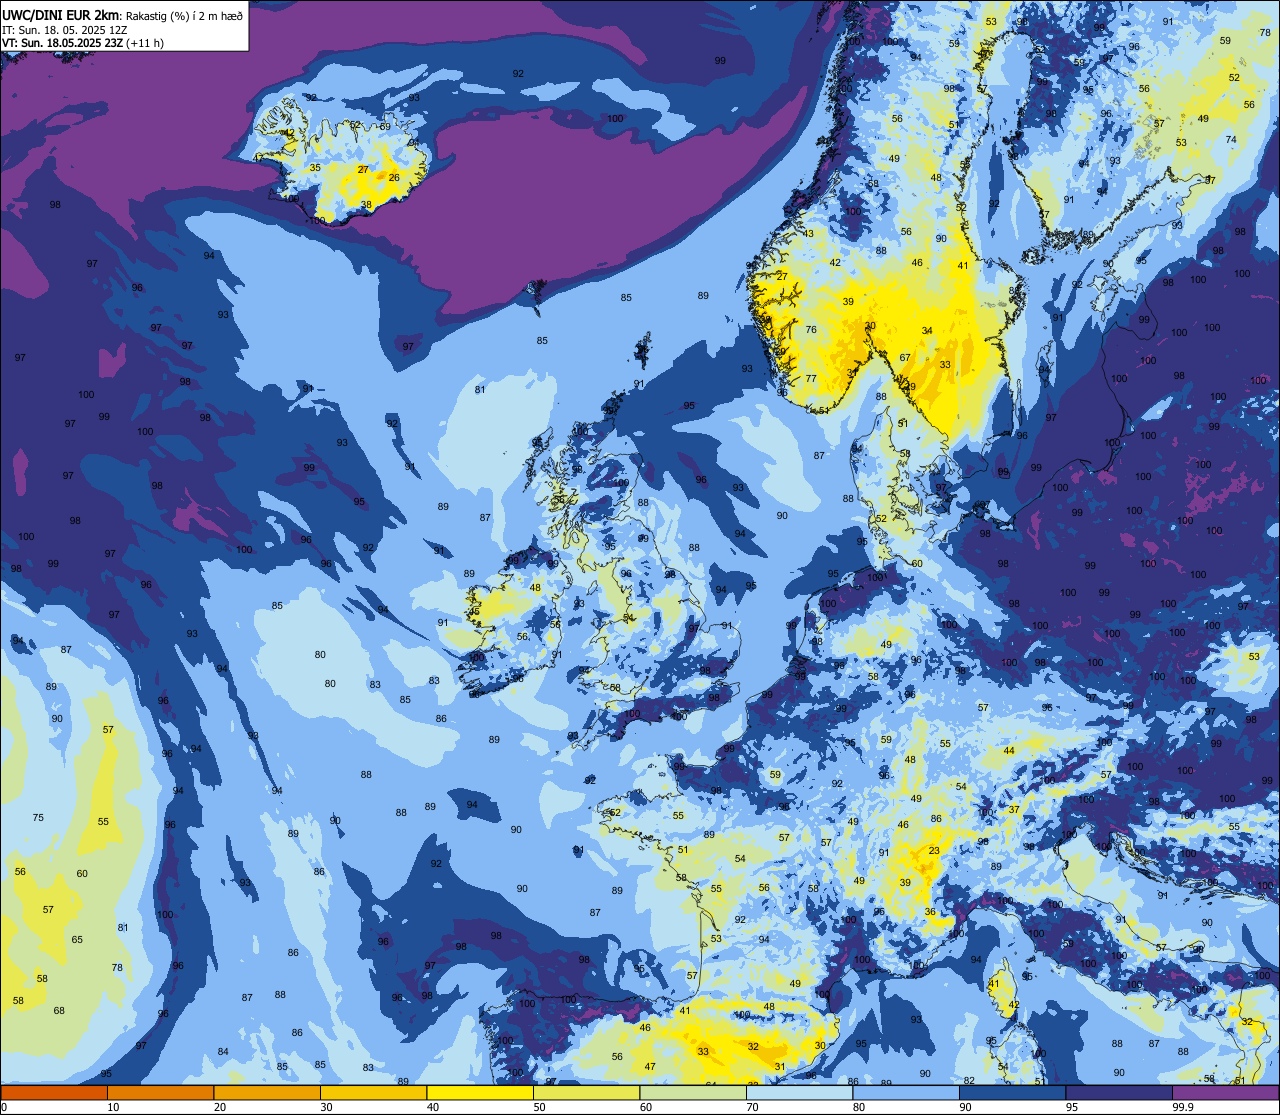Image resolution: width=1280 pixels, height=1115 pixels.
Task: Click the 40–50 bright yellow legend swatch
Action: pyautogui.click(x=480, y=1092)
